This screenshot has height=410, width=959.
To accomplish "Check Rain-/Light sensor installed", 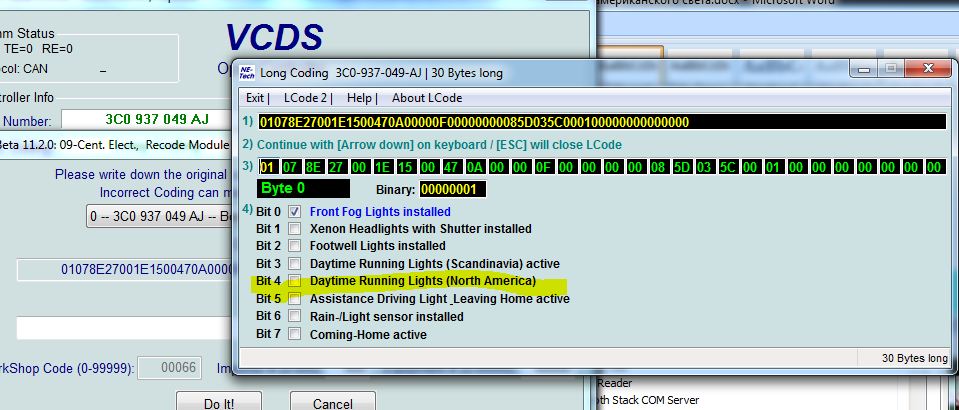I will (294, 316).
